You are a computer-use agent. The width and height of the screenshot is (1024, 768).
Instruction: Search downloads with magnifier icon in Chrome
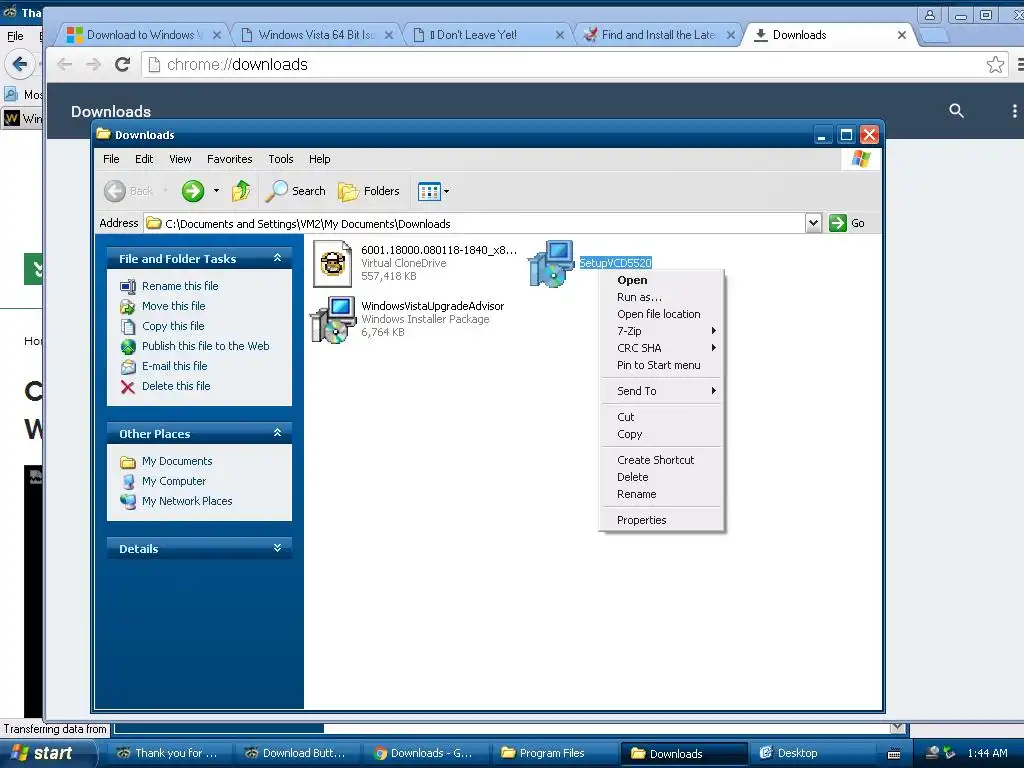[956, 111]
